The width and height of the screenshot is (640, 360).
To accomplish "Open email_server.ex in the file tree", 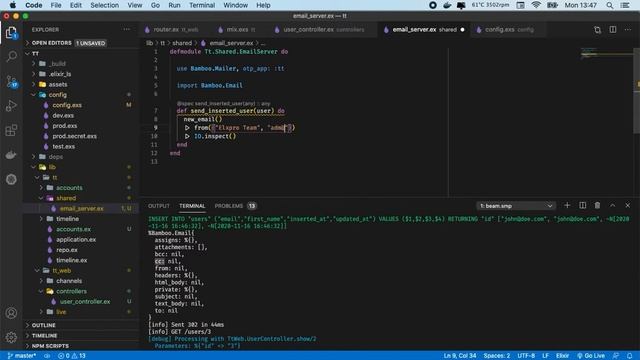I will [x=82, y=209].
